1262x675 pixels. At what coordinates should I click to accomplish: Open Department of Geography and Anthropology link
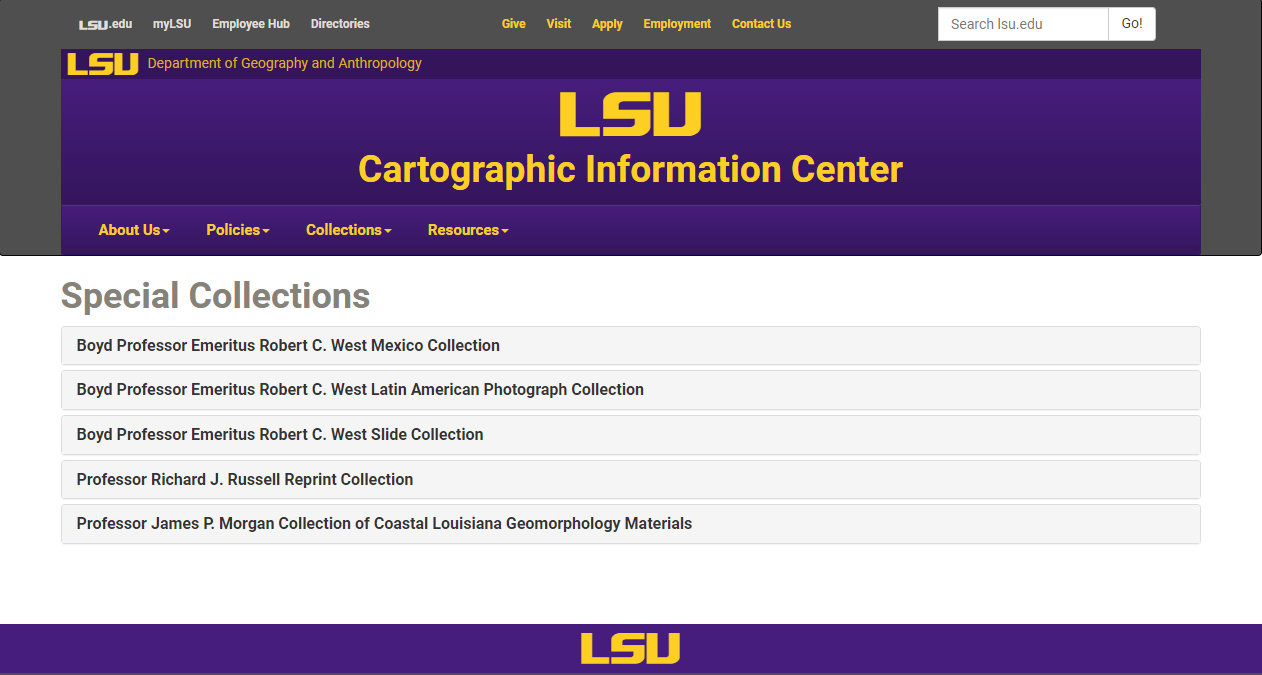click(x=285, y=63)
